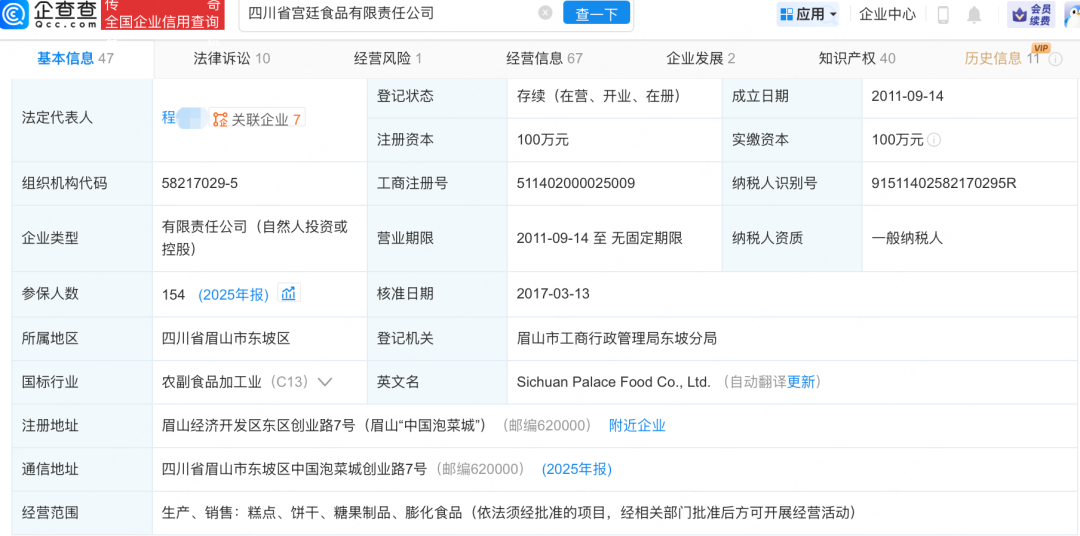Click the 经营范围 business scope description
This screenshot has height=536, width=1080.
coord(508,513)
